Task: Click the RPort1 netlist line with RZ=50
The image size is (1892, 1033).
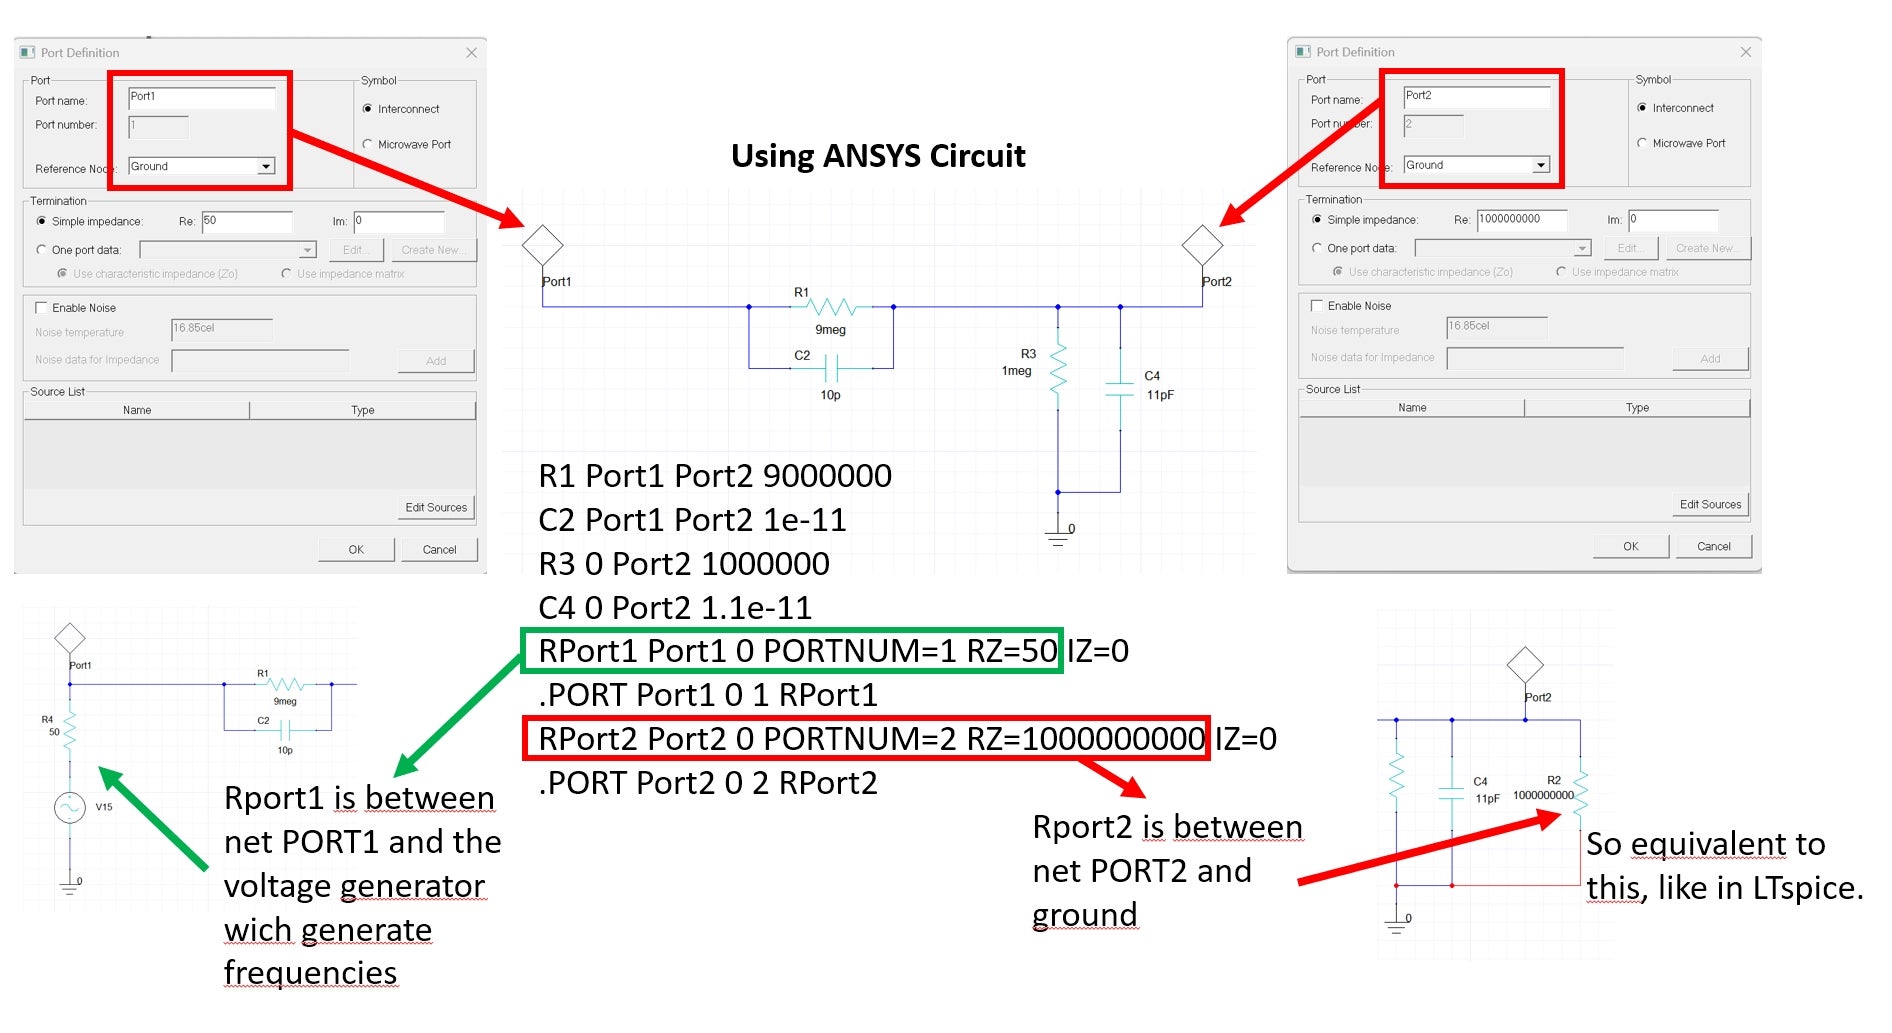Action: (x=833, y=651)
